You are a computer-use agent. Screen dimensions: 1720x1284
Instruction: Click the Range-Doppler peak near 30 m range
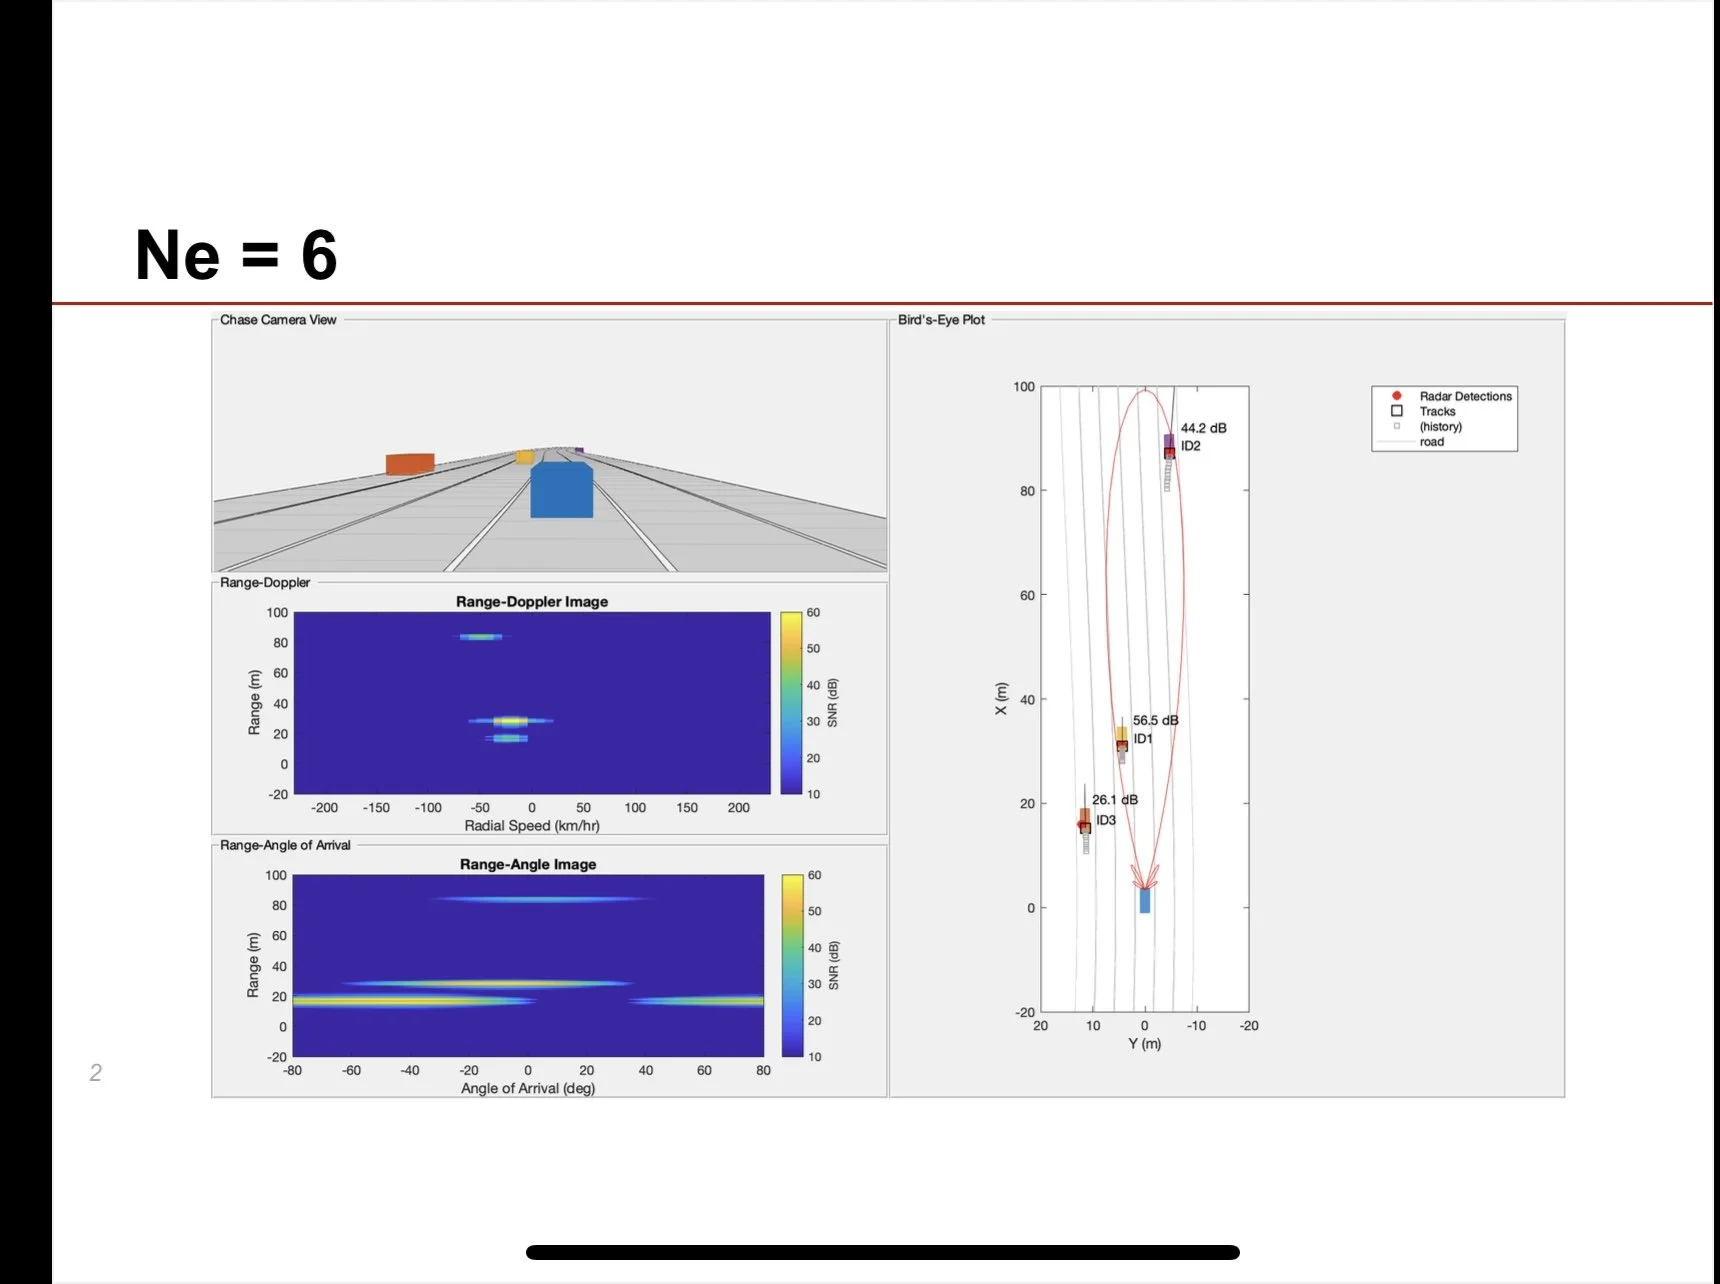[x=510, y=721]
